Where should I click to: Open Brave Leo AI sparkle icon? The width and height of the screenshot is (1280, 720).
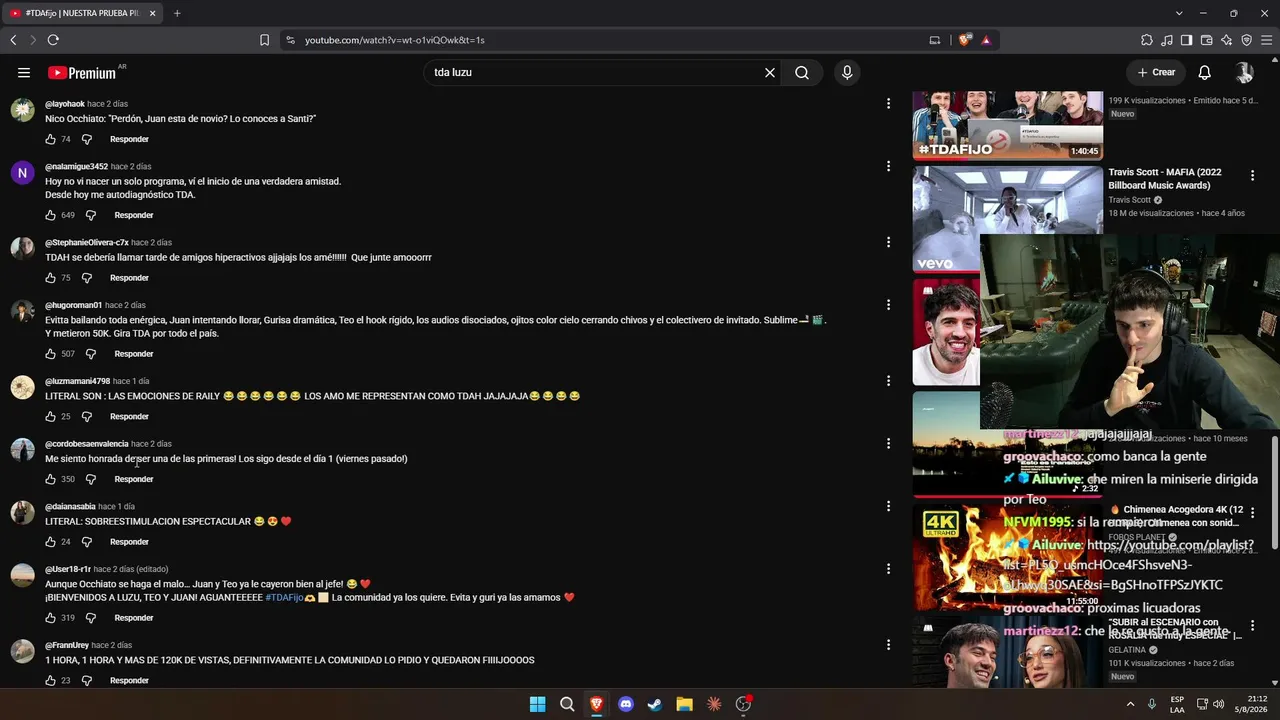(x=1227, y=40)
